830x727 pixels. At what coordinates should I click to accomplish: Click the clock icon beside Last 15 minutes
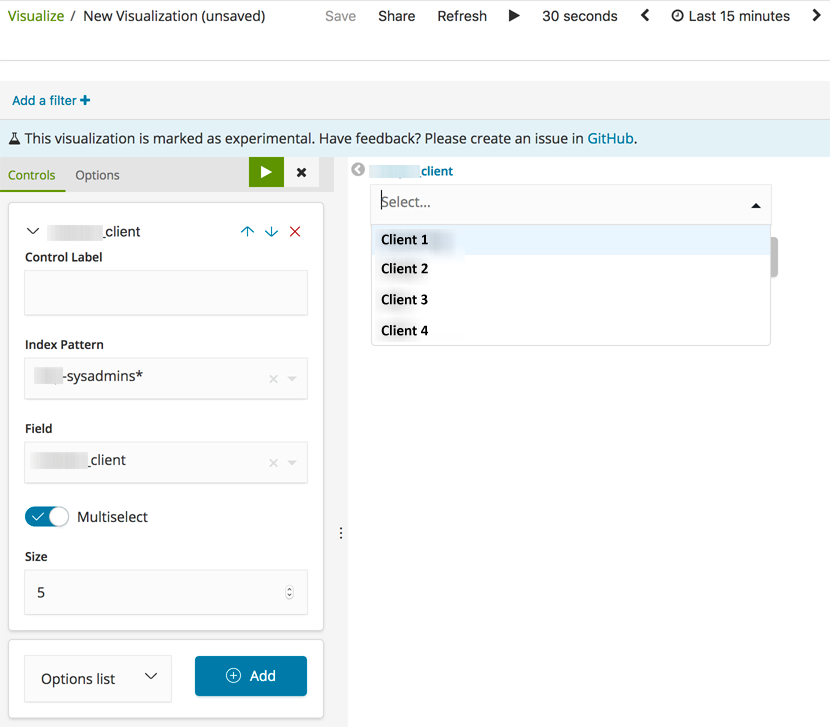(677, 16)
